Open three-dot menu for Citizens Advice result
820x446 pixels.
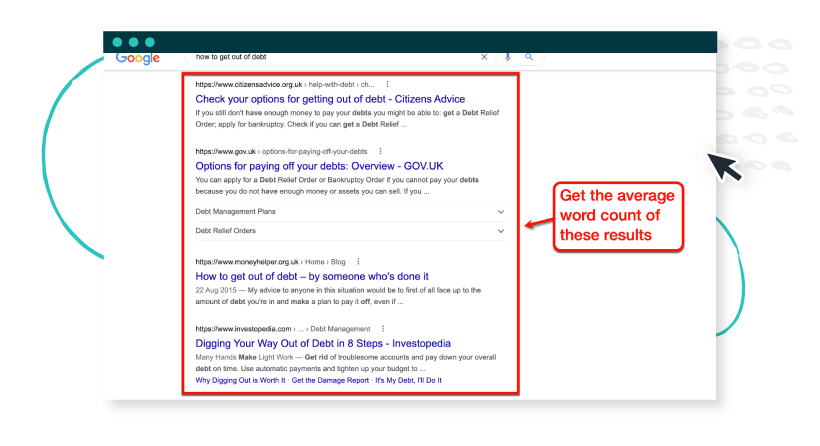tap(387, 84)
